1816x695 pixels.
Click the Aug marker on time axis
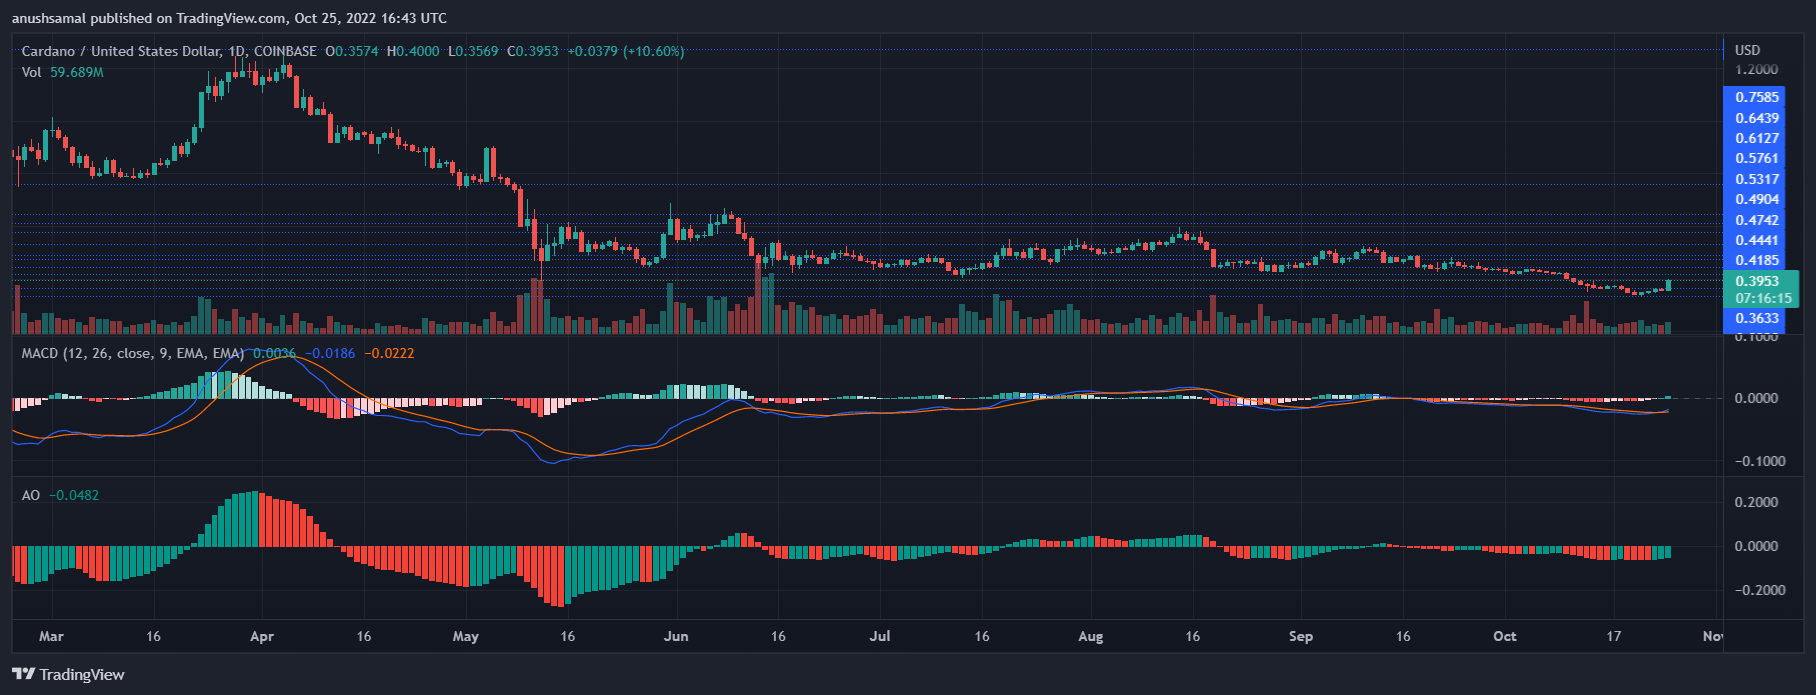(x=1091, y=636)
